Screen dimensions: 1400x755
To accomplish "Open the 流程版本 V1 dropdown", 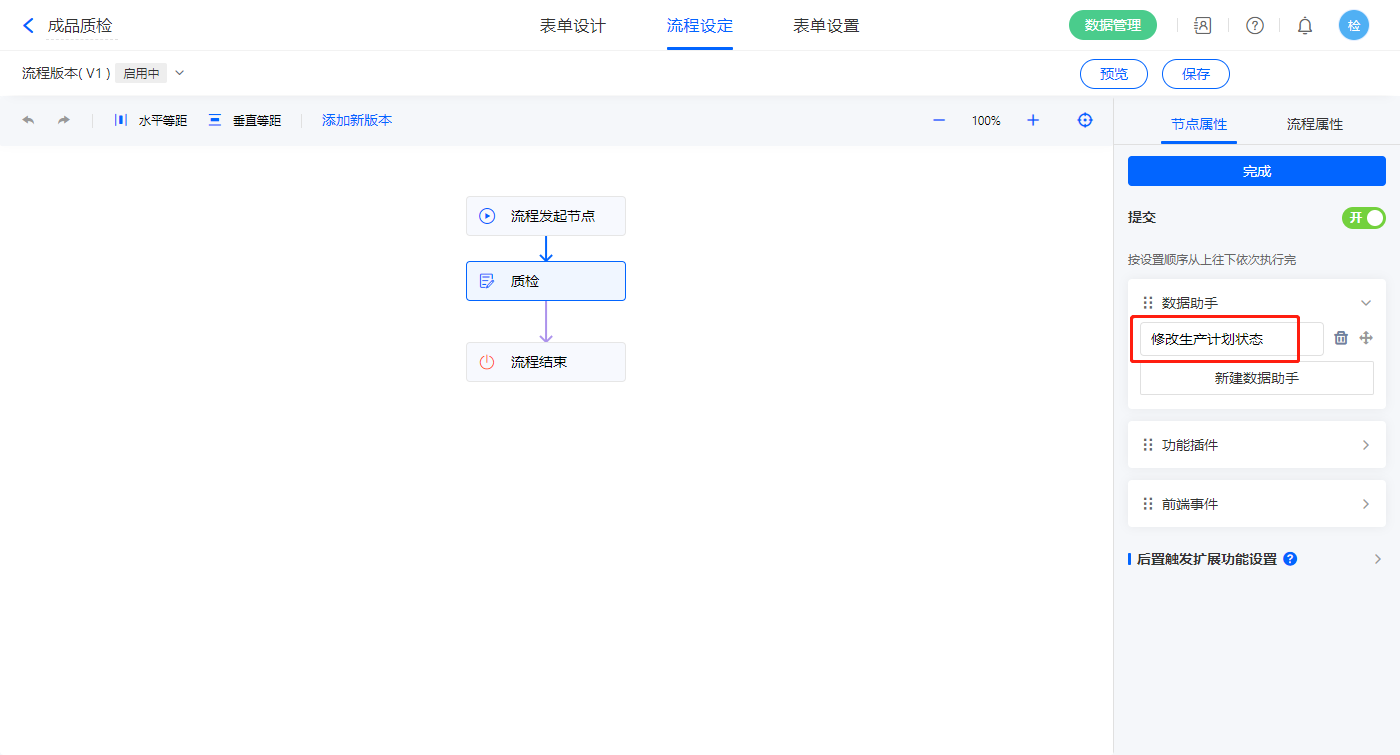I will (180, 73).
